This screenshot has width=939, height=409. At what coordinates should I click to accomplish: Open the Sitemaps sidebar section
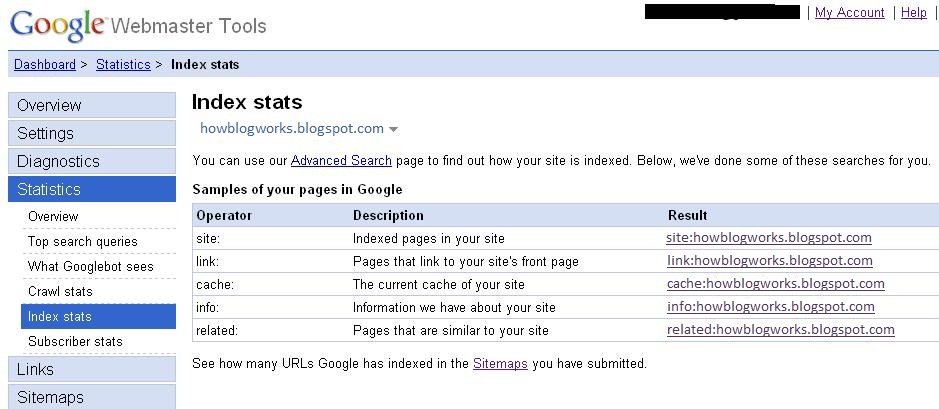[92, 396]
